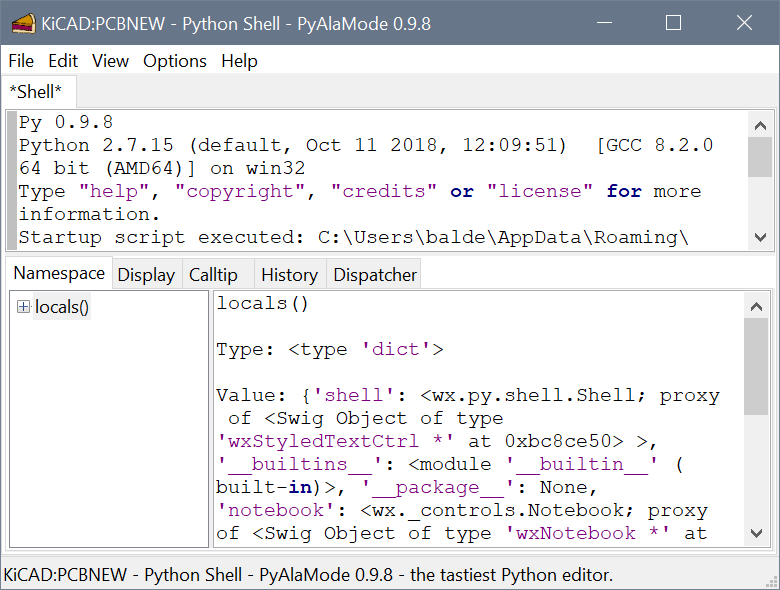The image size is (780, 590).
Task: Select the locals() tree item
Action: [x=62, y=307]
